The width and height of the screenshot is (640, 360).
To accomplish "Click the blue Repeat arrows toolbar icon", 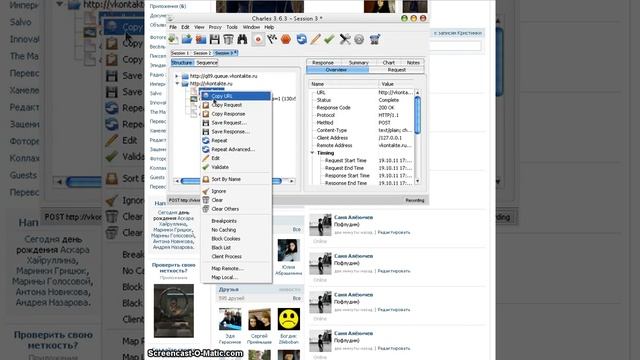I will pyautogui.click(x=301, y=39).
